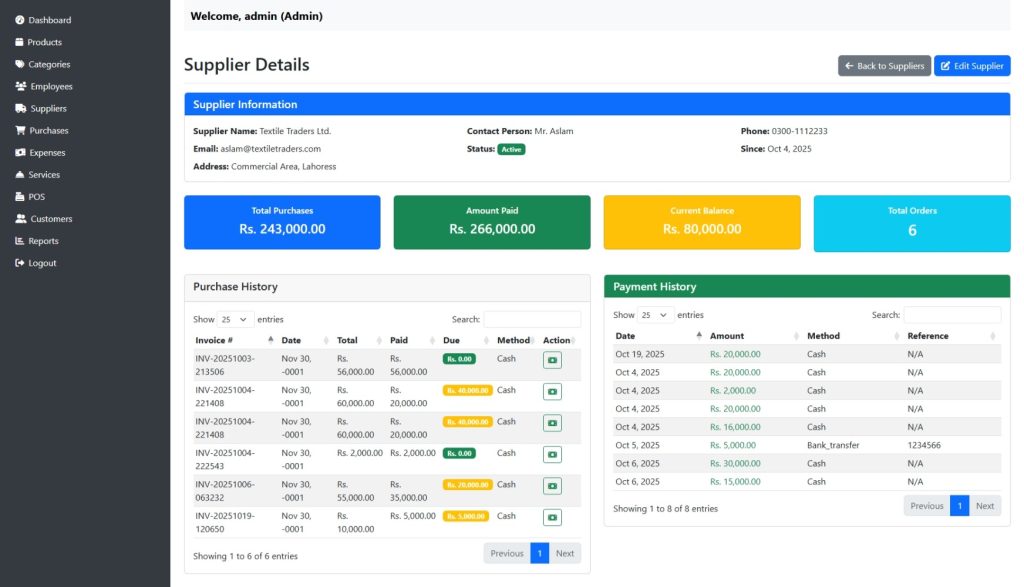This screenshot has width=1024, height=587.
Task: Click payment icon for invoice INV-20251006-063232
Action: pyautogui.click(x=552, y=486)
